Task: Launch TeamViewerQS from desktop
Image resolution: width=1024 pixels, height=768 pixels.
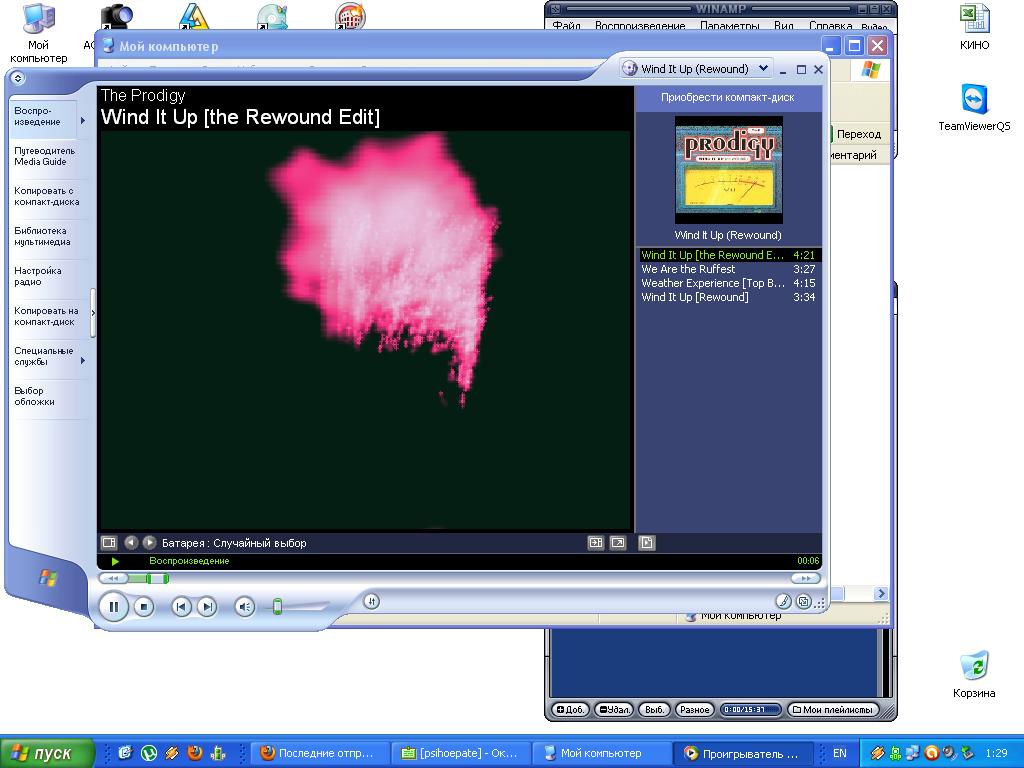Action: click(974, 108)
